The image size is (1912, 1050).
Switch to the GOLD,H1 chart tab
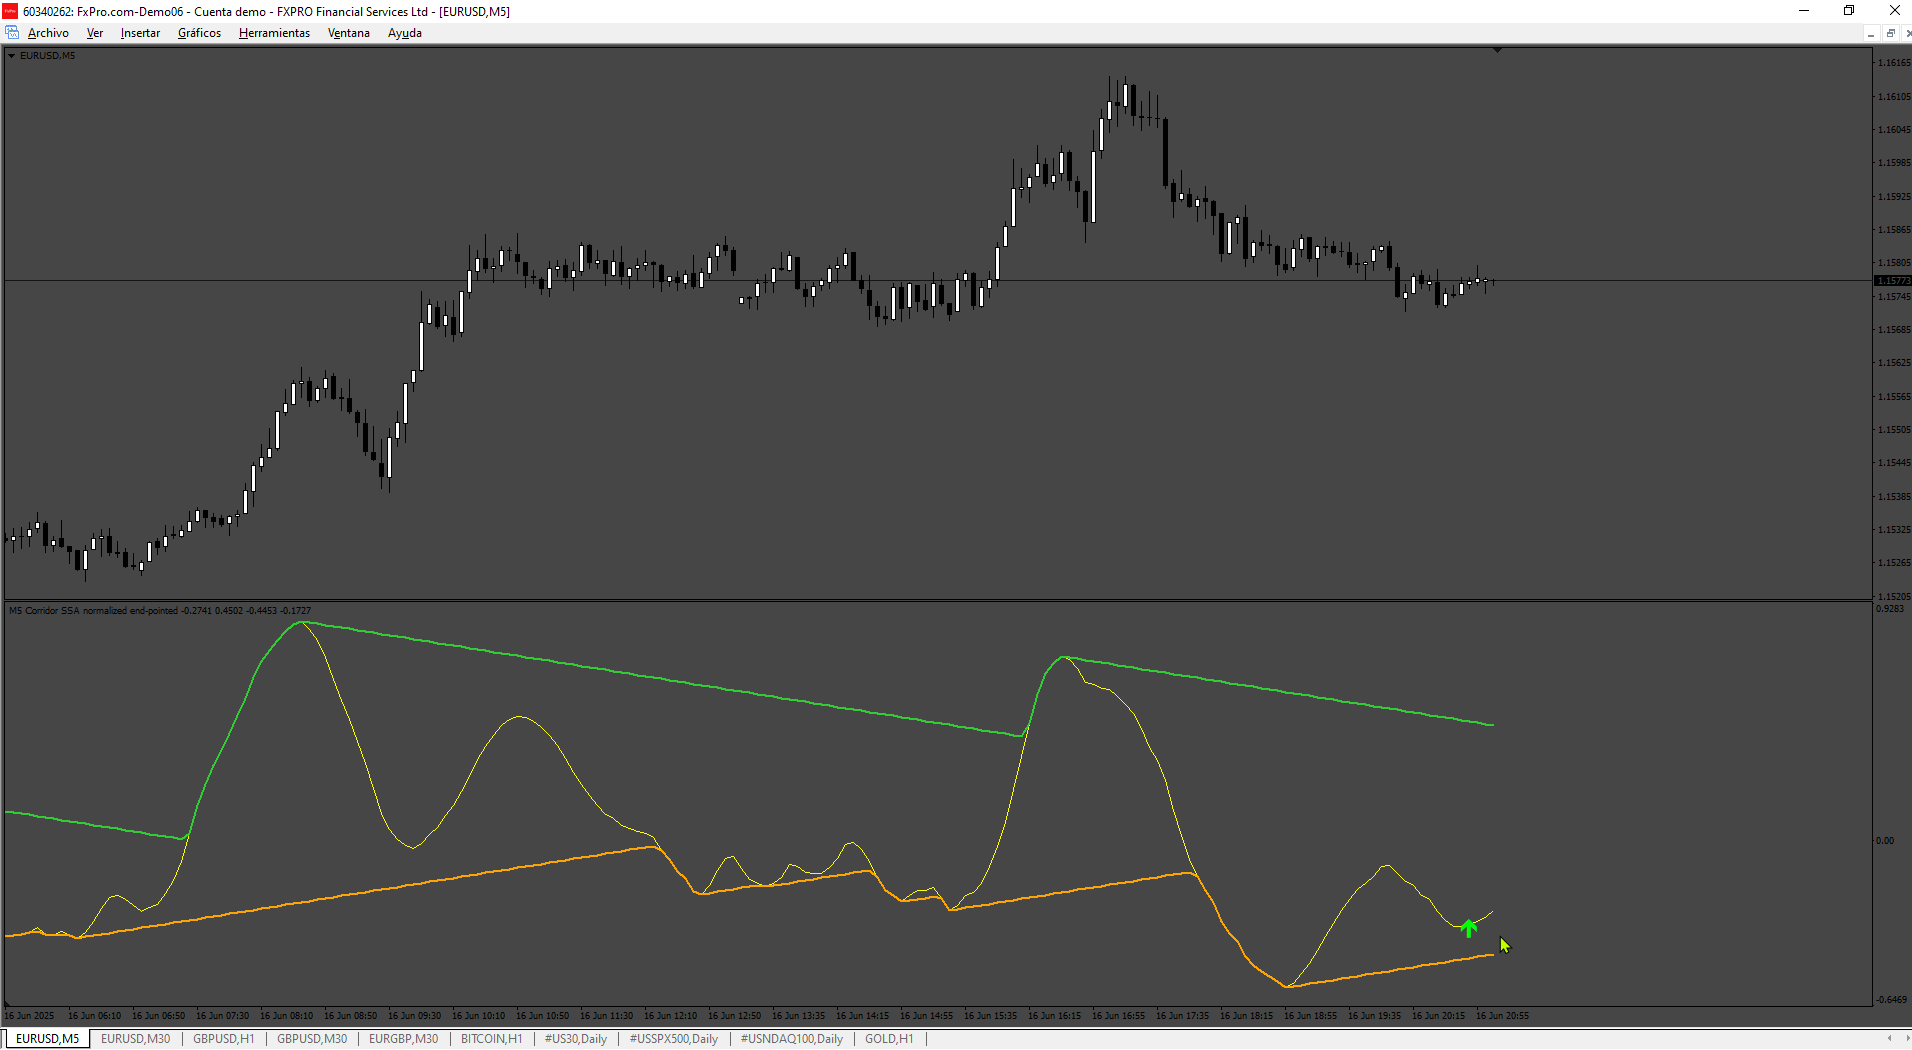click(x=889, y=1039)
